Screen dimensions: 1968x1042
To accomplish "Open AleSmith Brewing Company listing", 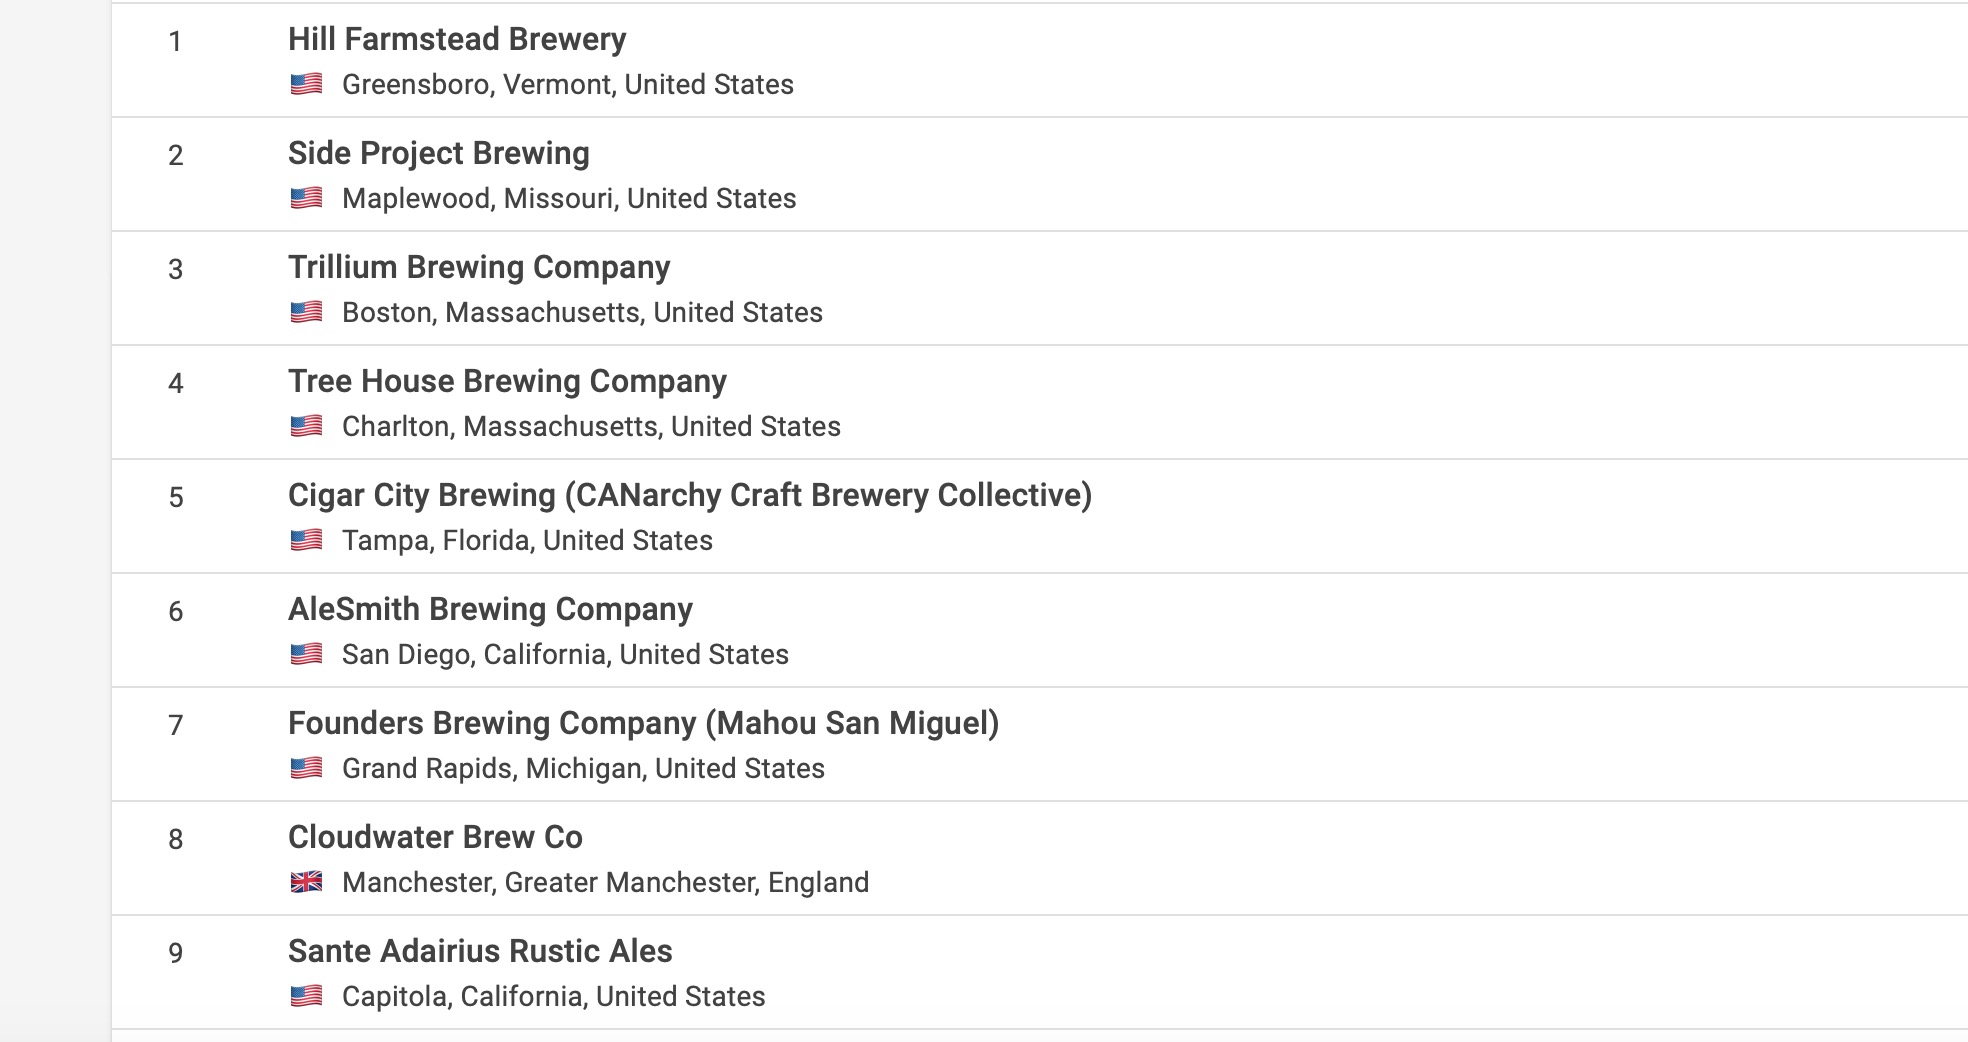I will click(490, 609).
